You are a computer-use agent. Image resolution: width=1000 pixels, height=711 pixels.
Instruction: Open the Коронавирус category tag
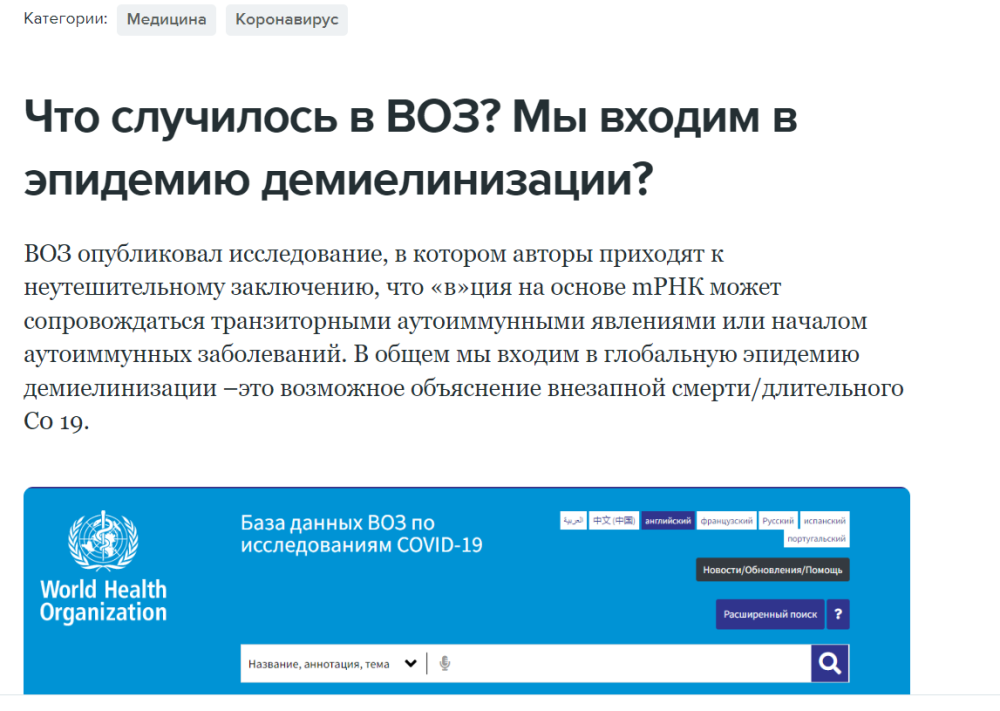coord(286,20)
